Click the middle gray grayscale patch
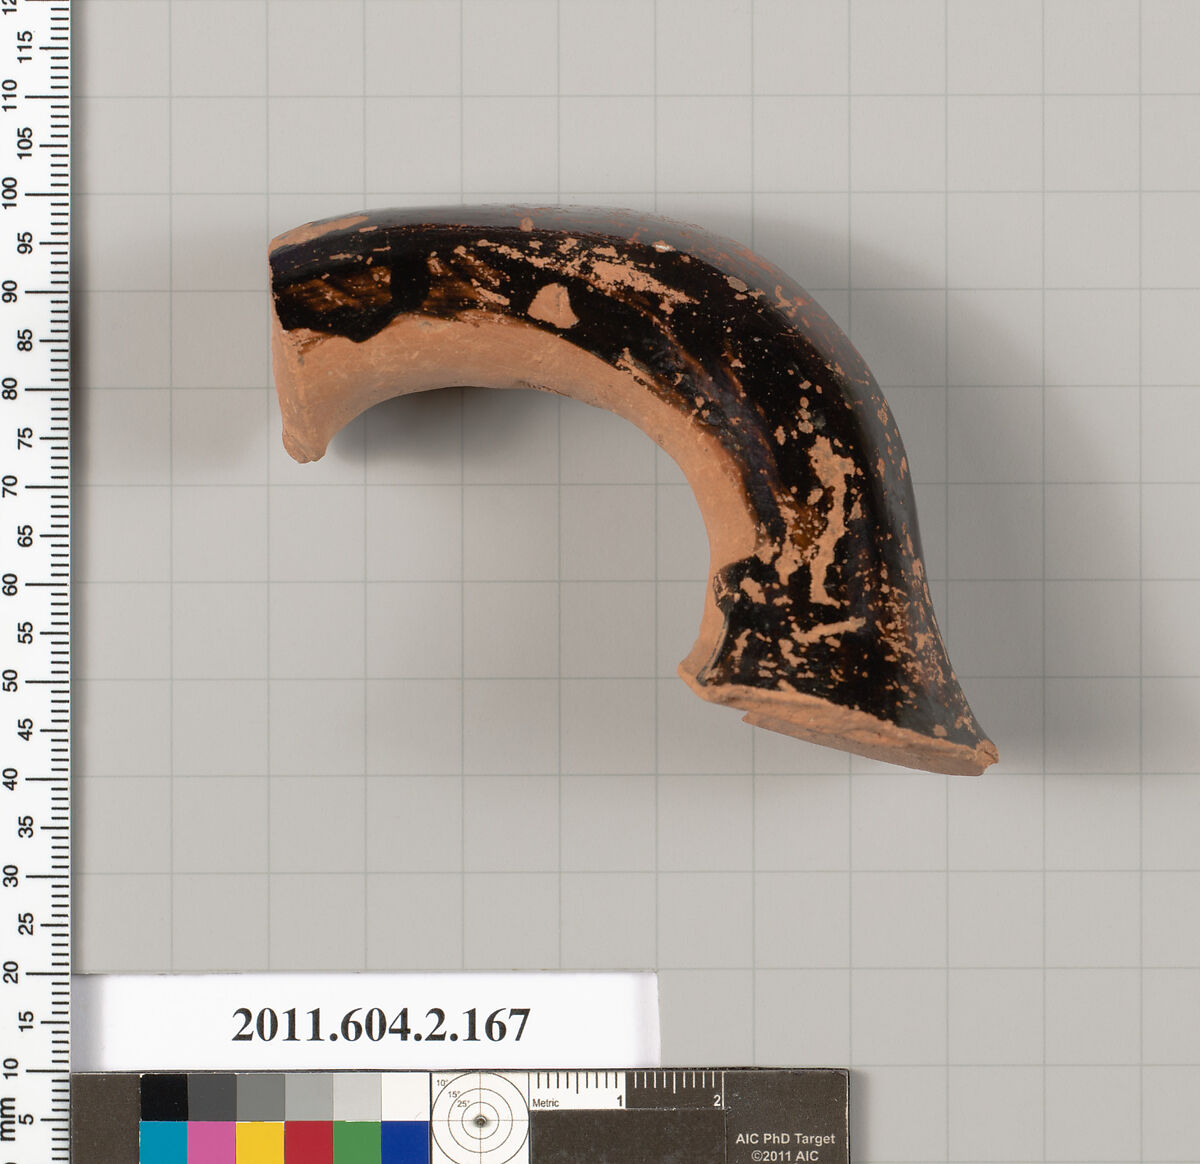Image resolution: width=1200 pixels, height=1164 pixels. pyautogui.click(x=260, y=1097)
